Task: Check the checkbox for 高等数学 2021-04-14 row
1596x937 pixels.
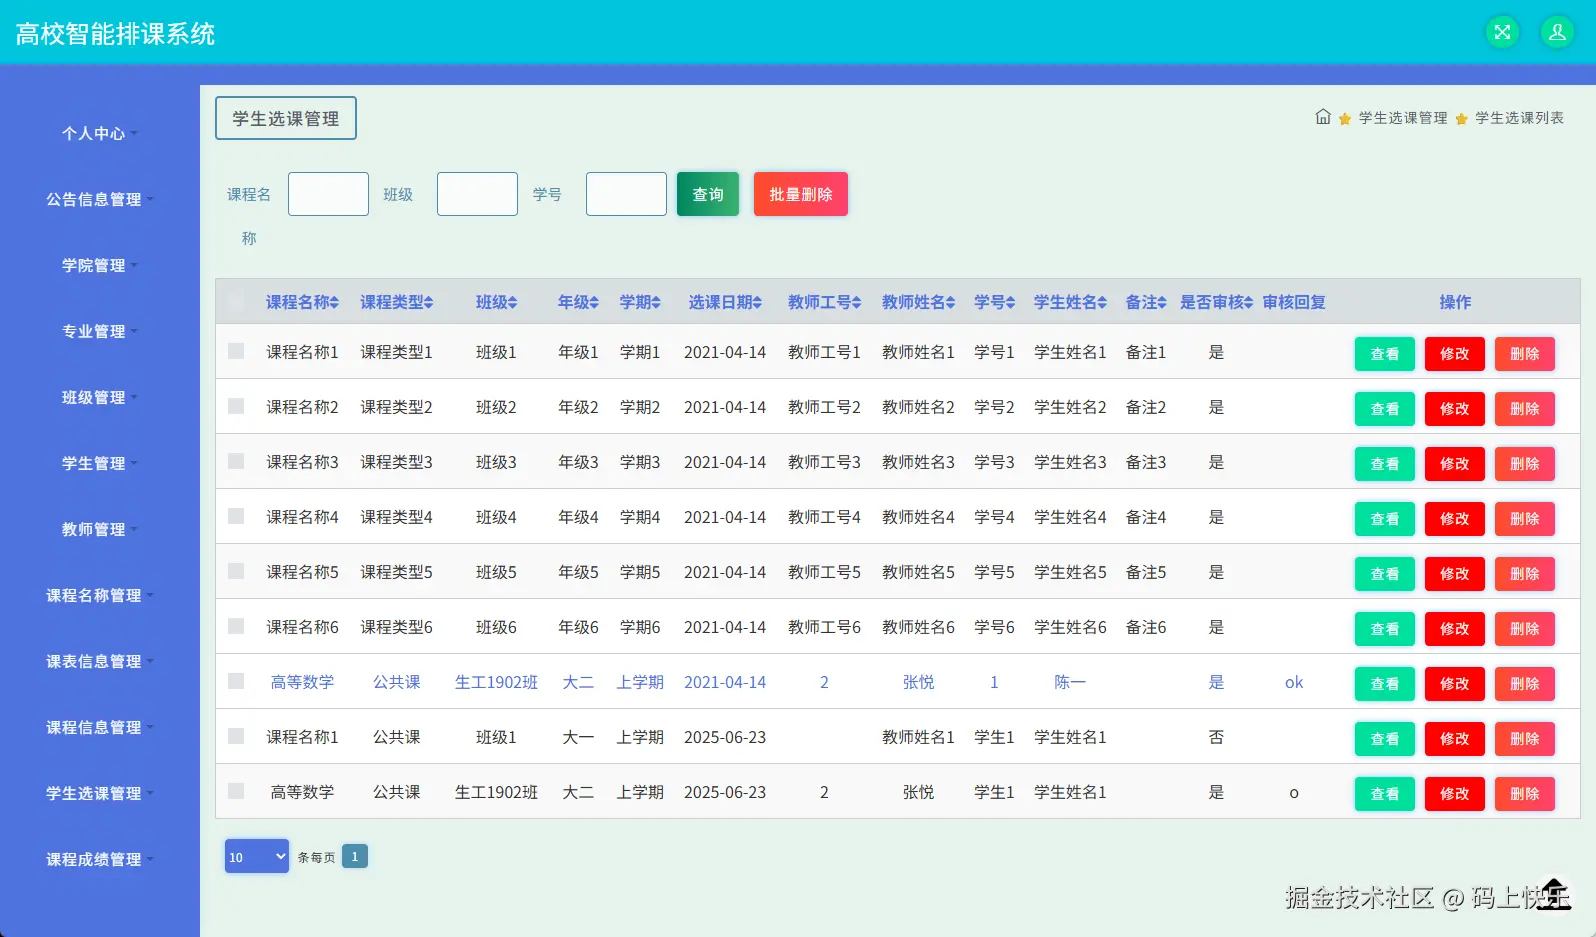Action: [236, 681]
